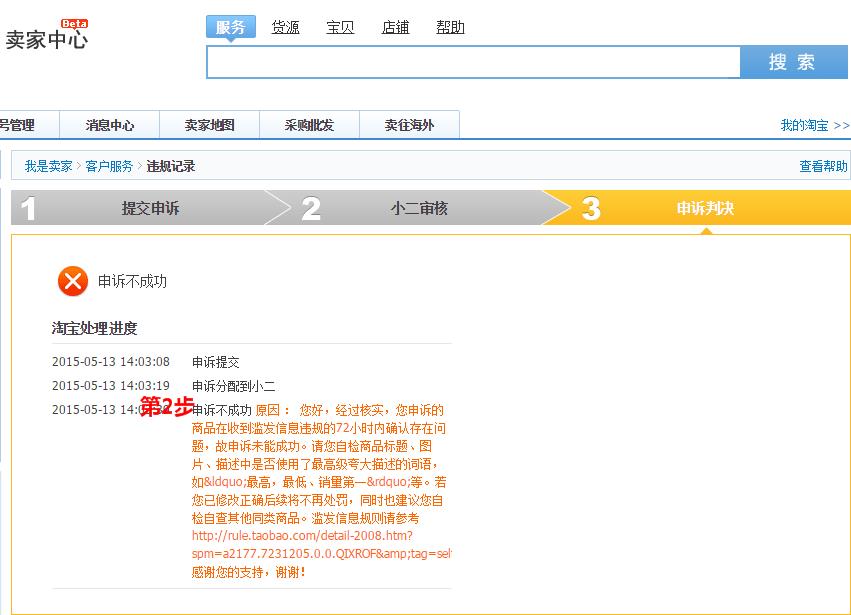Click timestamp 2015-05-13 14:03:08
Viewport: 851px width, 615px height.
coord(111,362)
